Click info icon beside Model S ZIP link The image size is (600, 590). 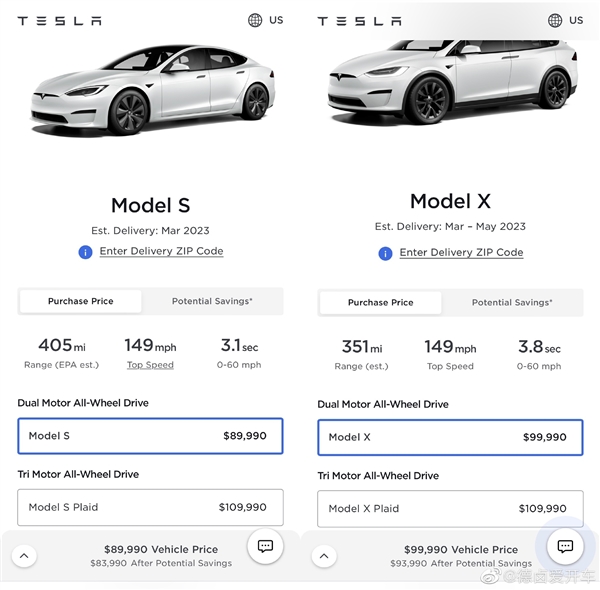click(85, 252)
